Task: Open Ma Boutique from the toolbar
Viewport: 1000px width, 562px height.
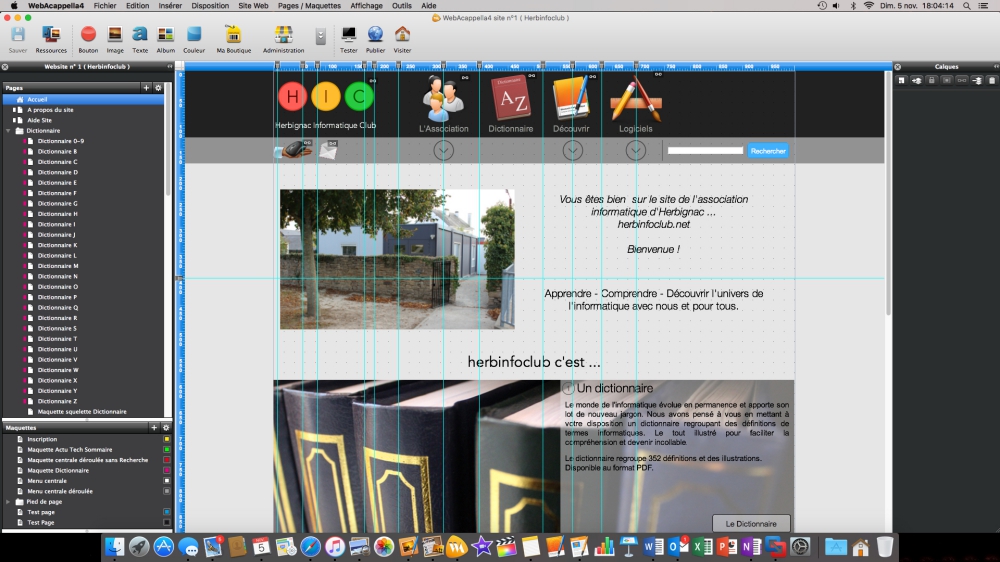Action: click(234, 36)
